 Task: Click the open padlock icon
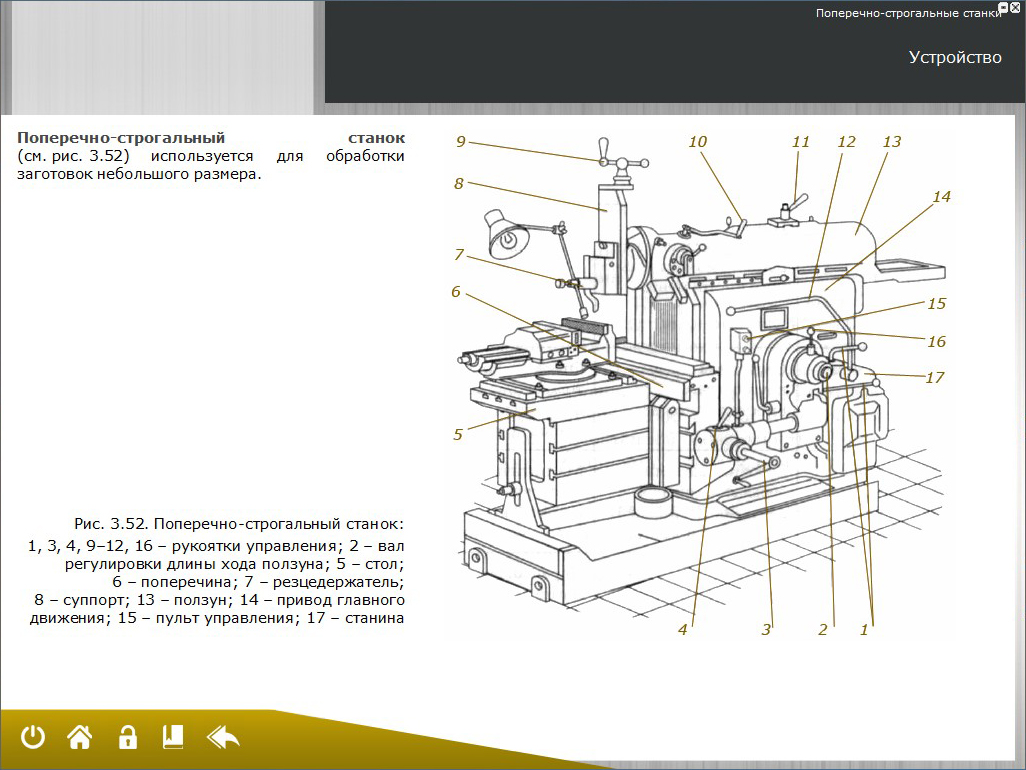point(127,738)
